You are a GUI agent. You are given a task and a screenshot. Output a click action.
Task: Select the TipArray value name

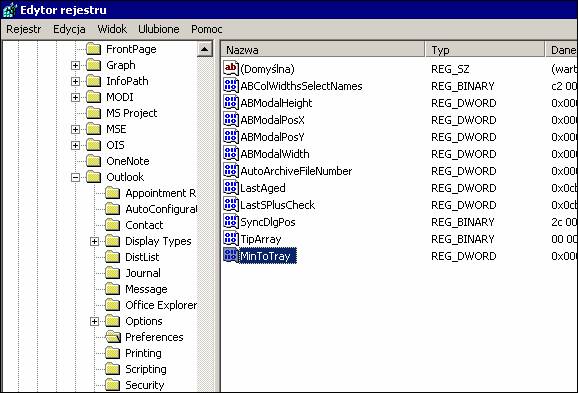[261, 239]
